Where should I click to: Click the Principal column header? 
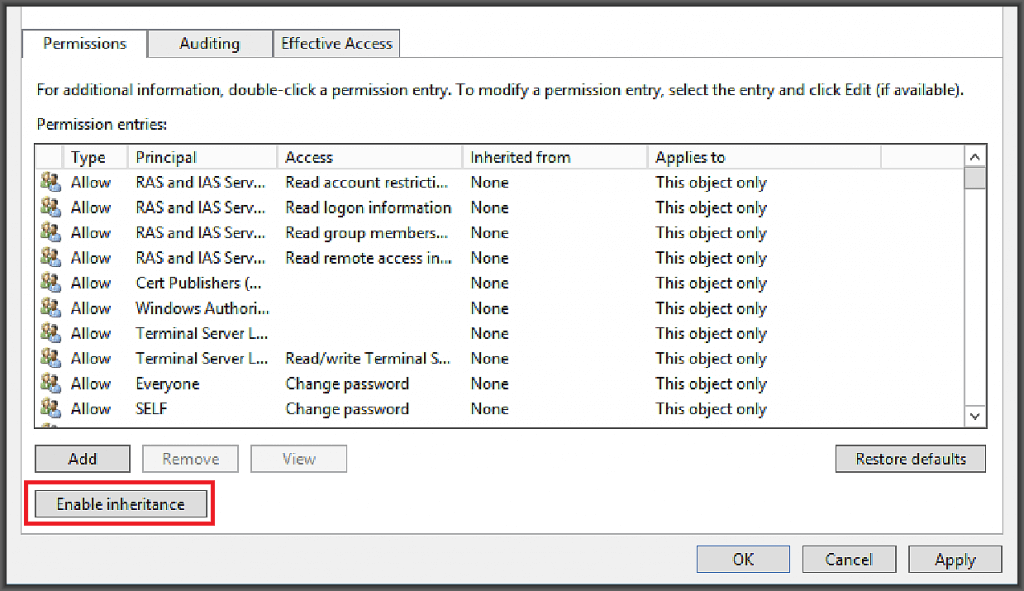[202, 157]
